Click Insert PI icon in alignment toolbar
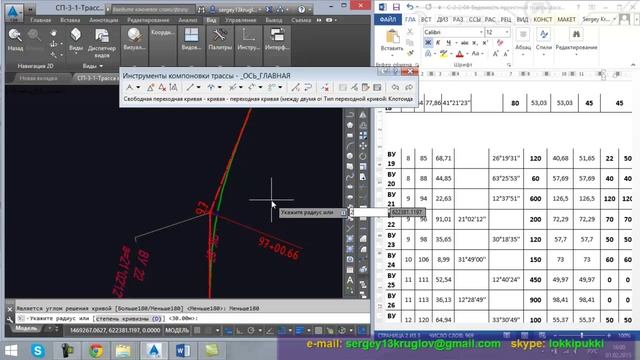The height and width of the screenshot is (360, 640). [x=151, y=87]
